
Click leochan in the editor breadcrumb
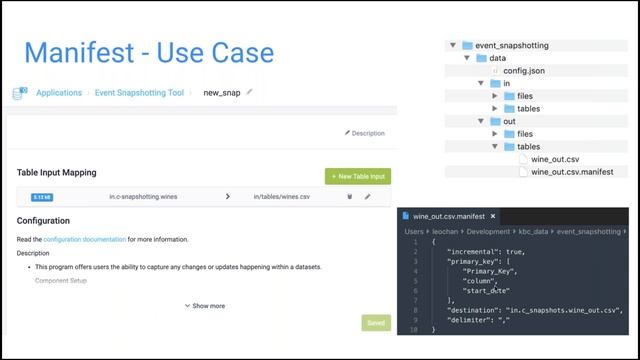click(x=445, y=231)
